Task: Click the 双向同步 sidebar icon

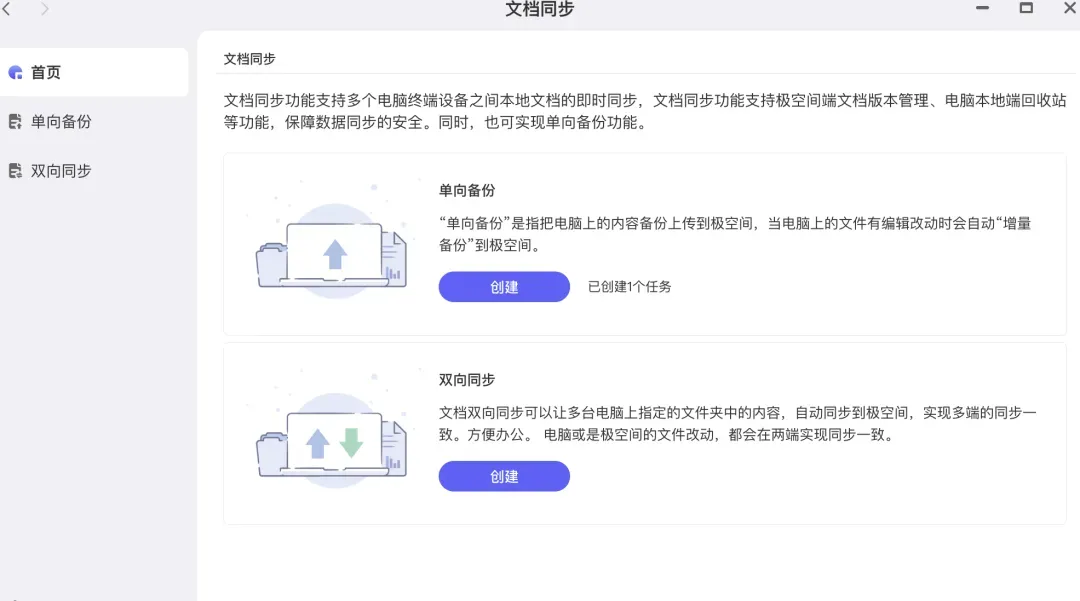Action: pyautogui.click(x=15, y=171)
